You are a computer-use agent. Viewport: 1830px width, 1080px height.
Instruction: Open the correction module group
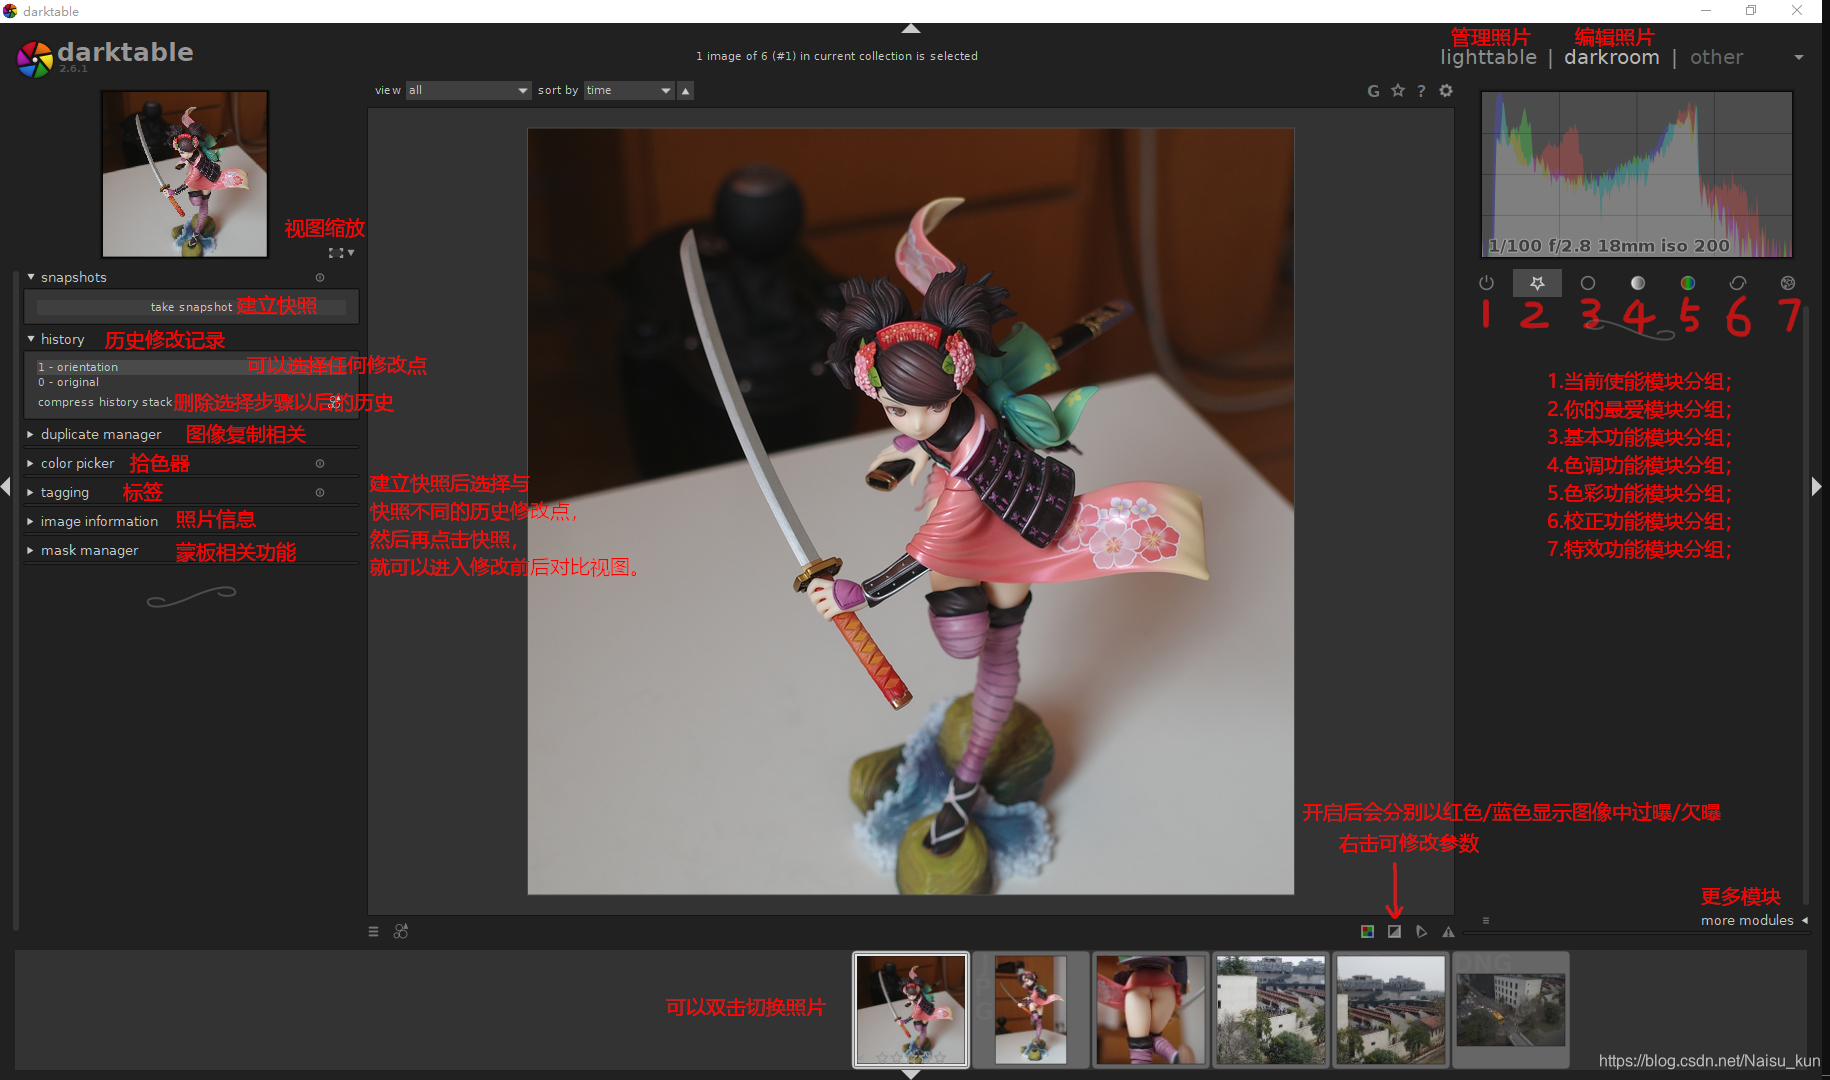coord(1738,283)
